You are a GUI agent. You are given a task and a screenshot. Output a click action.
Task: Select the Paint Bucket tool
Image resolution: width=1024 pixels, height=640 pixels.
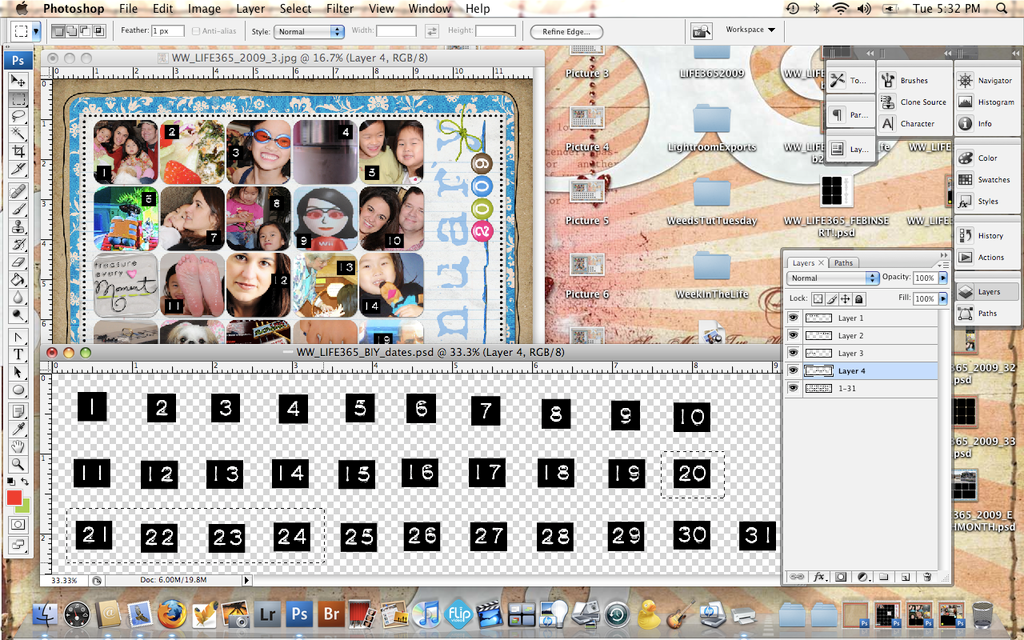pos(18,280)
